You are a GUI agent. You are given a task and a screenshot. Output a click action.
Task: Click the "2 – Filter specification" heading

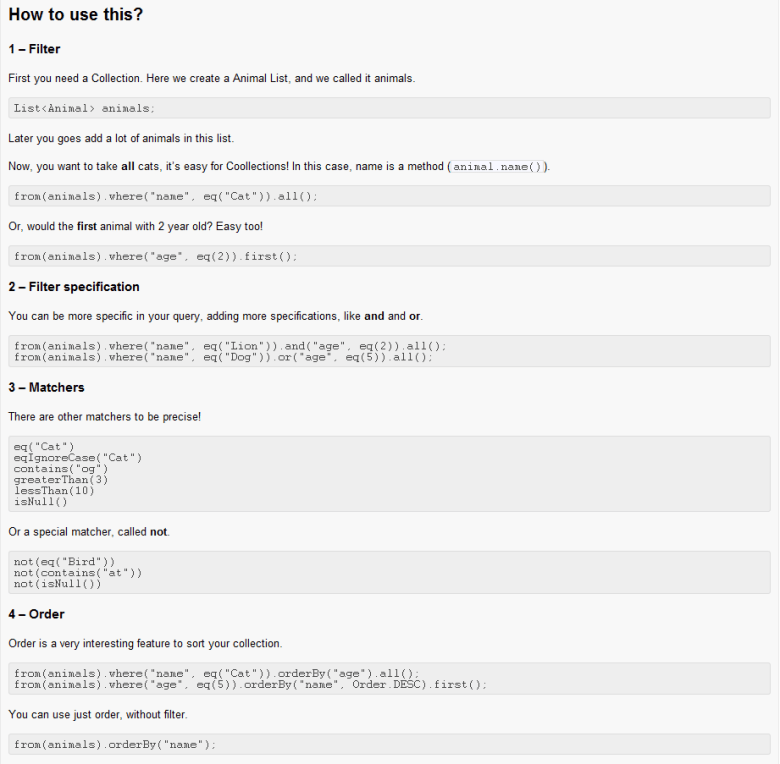[74, 287]
